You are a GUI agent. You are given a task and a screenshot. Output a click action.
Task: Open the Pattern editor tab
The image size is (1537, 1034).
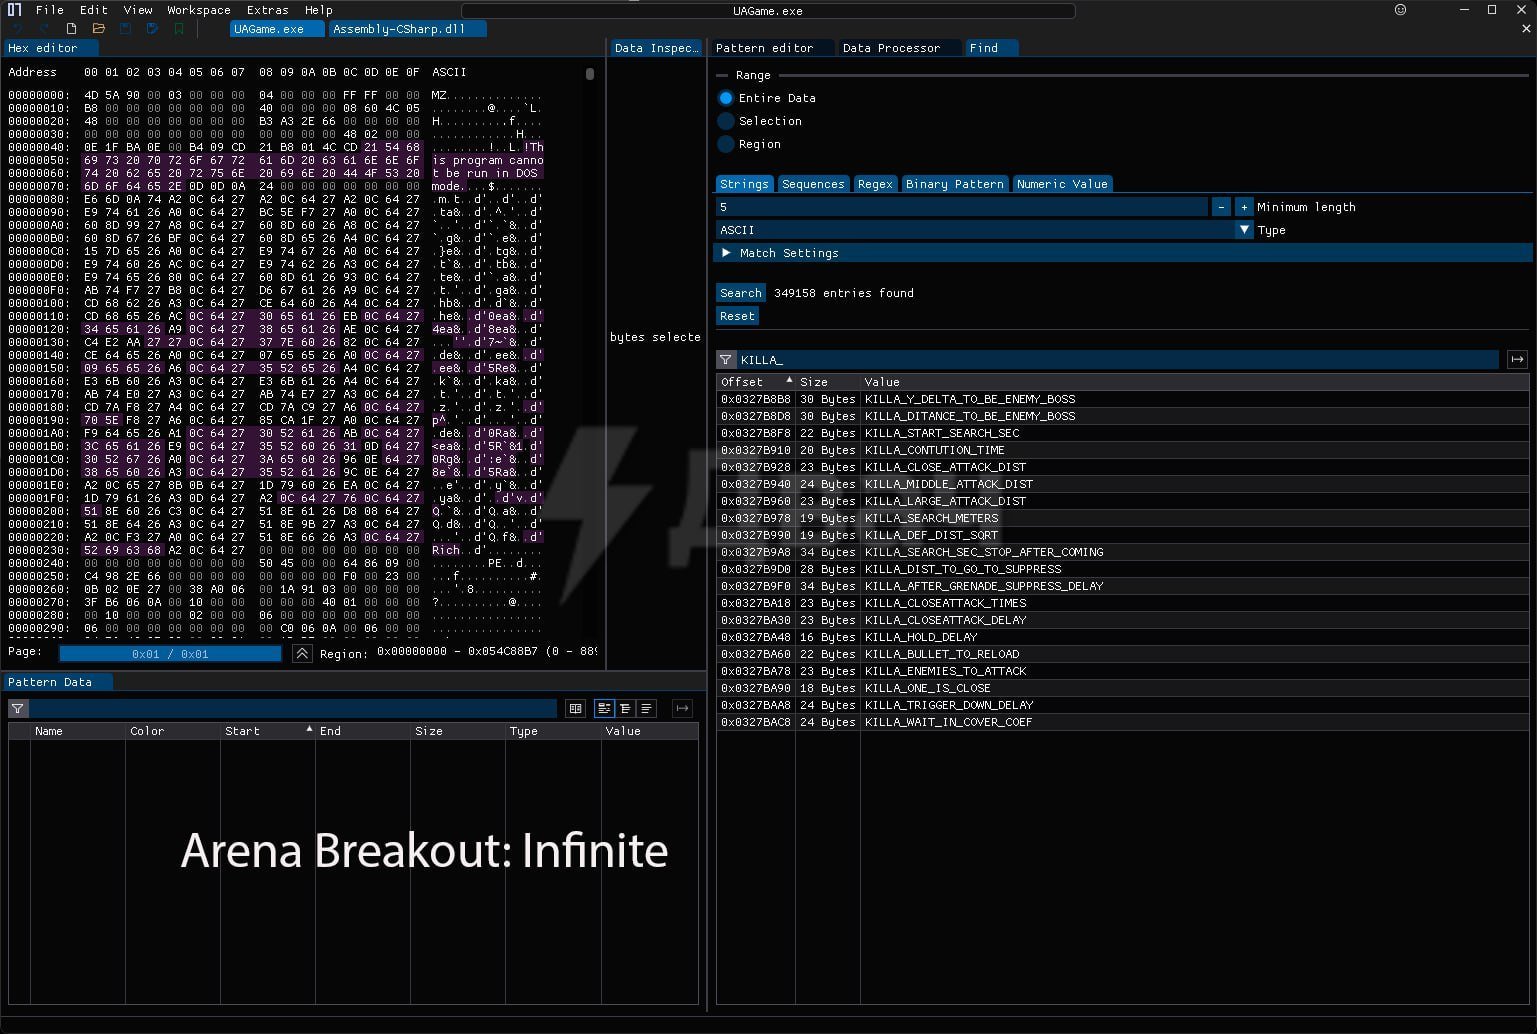click(773, 48)
